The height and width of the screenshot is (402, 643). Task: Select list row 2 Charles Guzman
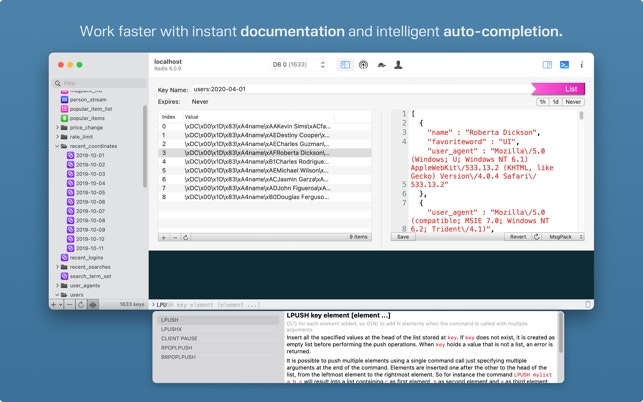point(265,144)
